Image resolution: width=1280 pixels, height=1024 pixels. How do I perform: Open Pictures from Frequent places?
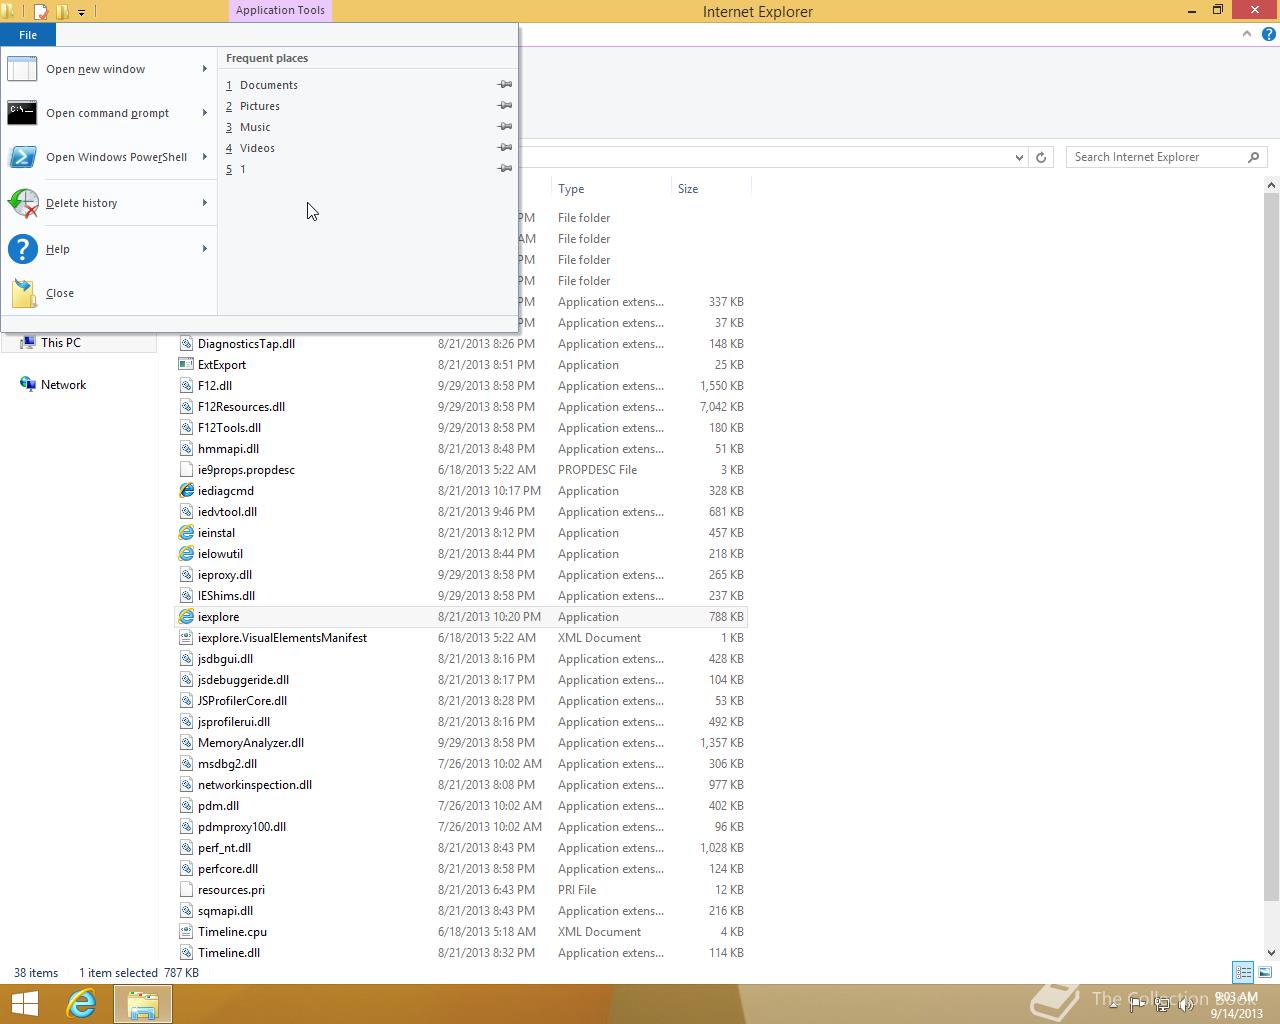tap(260, 106)
